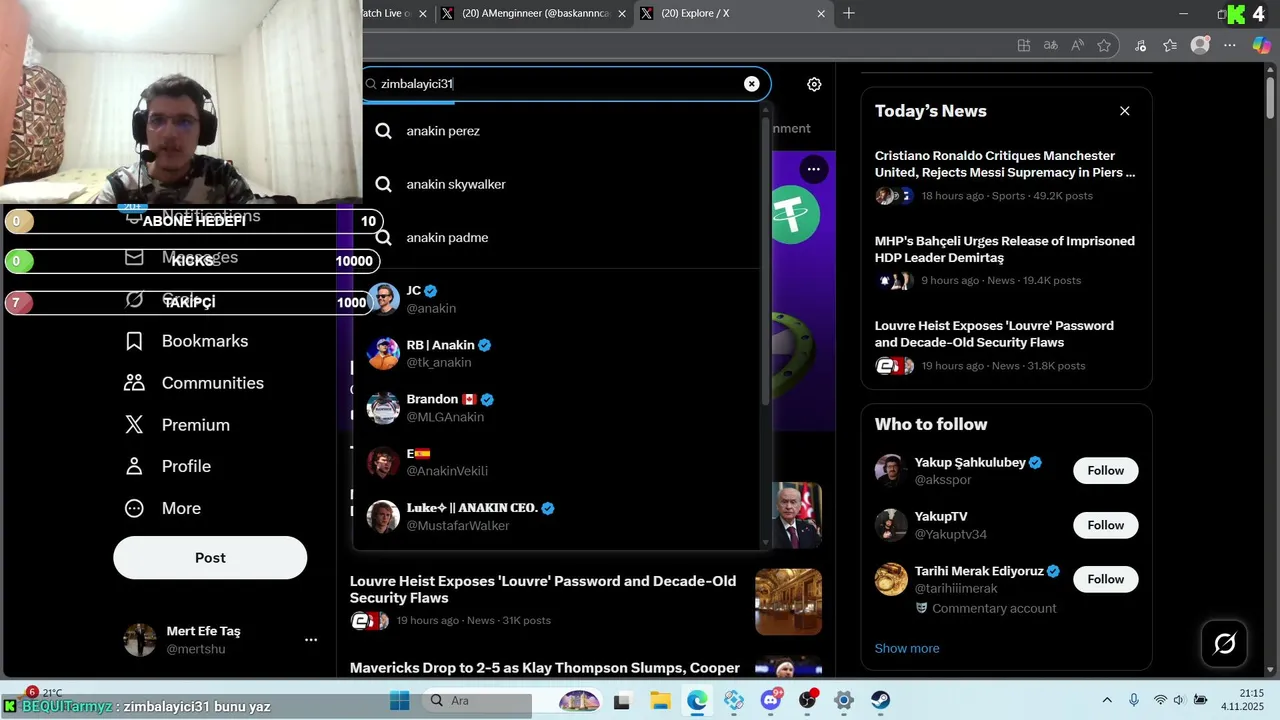
Task: Click Show more in Who to follow
Action: (x=907, y=648)
